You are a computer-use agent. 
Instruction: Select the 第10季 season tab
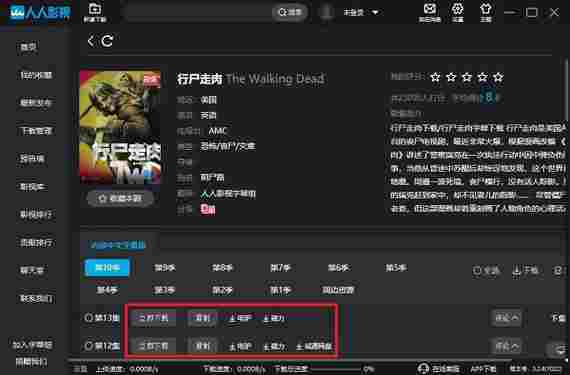(107, 268)
